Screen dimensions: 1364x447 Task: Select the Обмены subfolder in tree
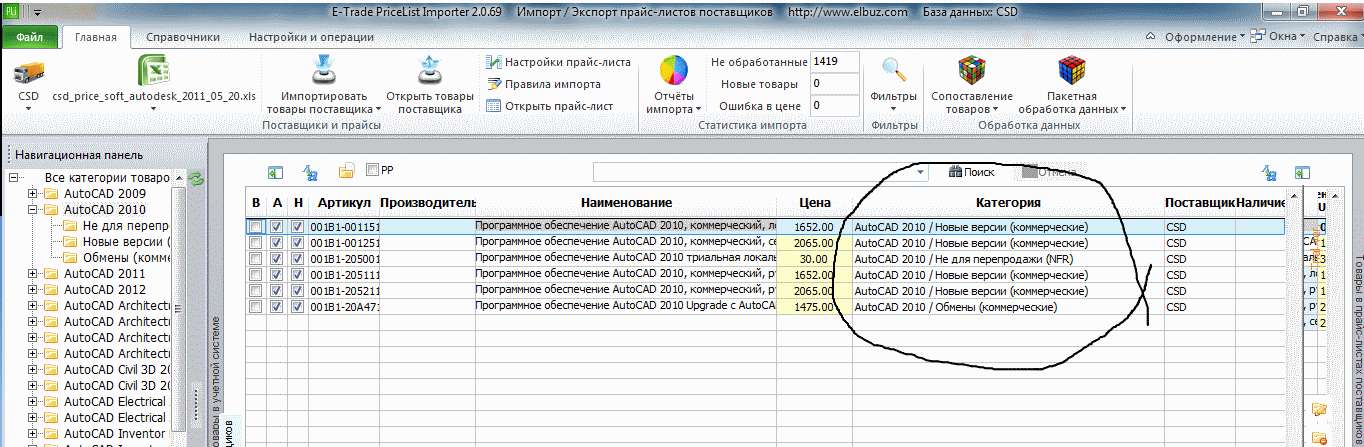(x=117, y=258)
